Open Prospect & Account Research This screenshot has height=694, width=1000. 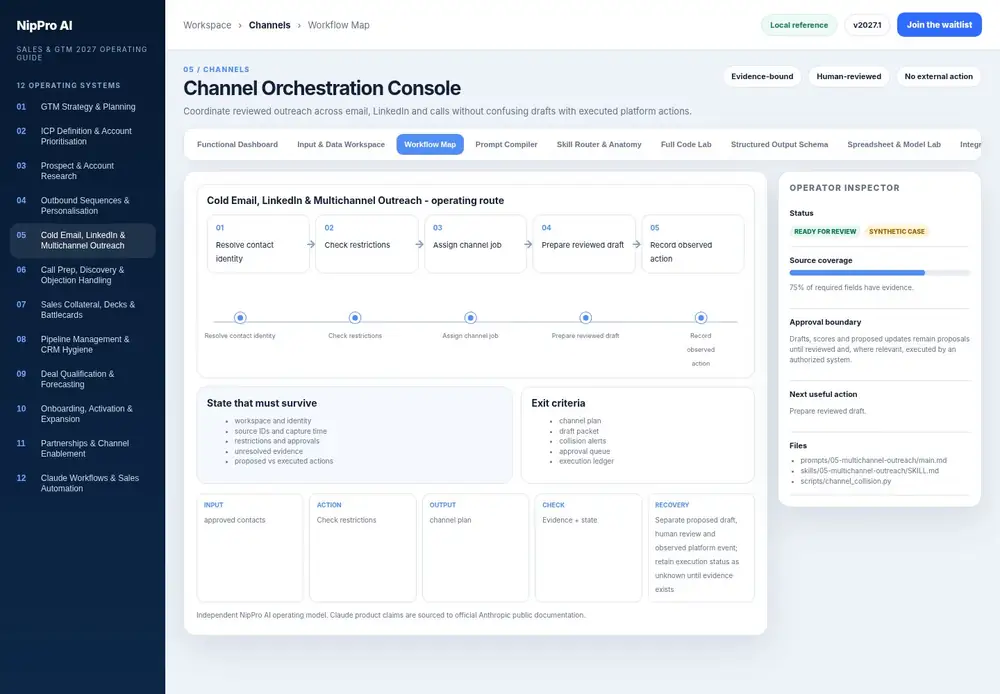pyautogui.click(x=82, y=171)
